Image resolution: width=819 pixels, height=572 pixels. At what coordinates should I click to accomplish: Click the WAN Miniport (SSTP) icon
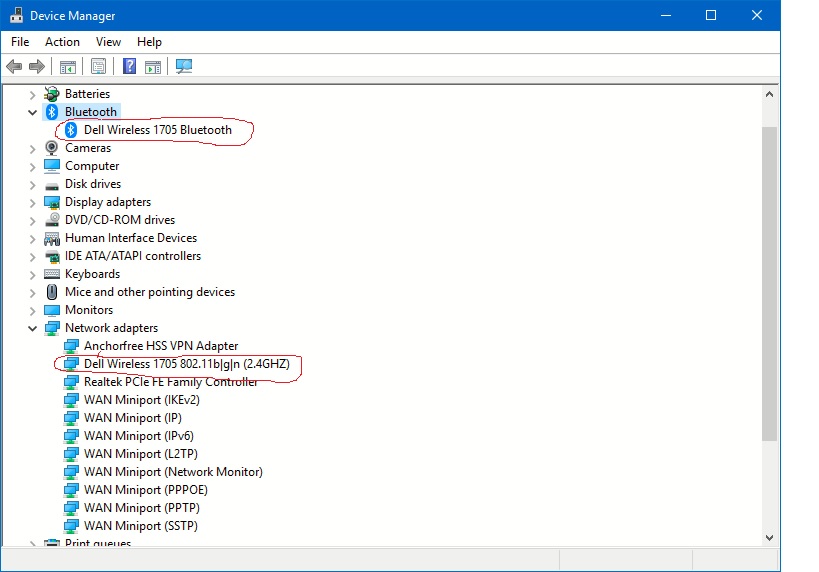(x=71, y=526)
